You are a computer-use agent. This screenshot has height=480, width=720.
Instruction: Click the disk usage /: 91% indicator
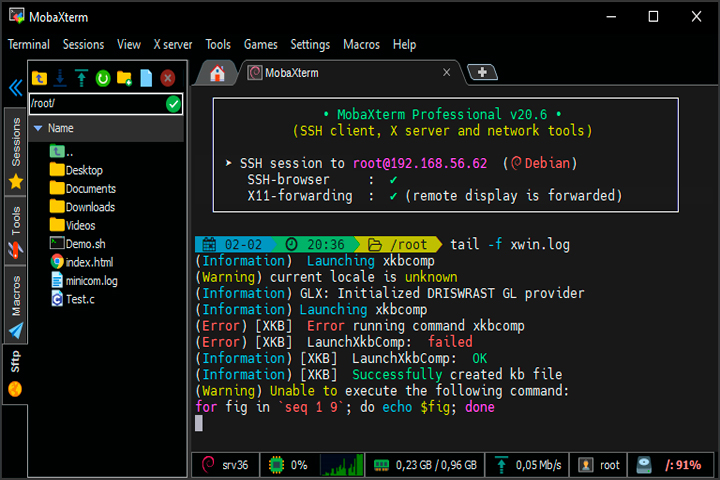pyautogui.click(x=670, y=465)
